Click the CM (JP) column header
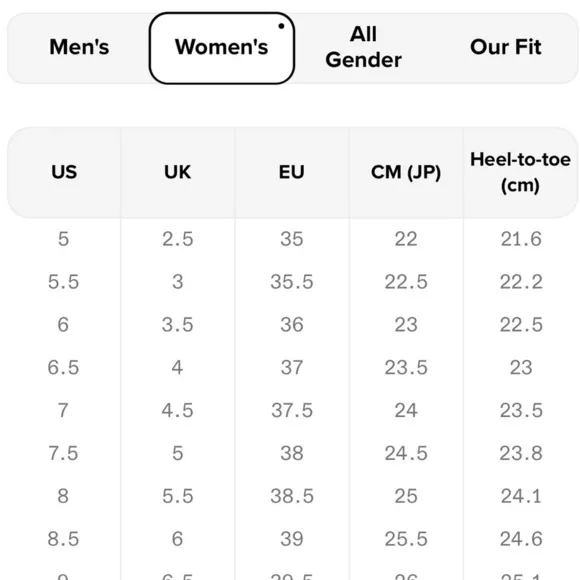 click(x=406, y=172)
